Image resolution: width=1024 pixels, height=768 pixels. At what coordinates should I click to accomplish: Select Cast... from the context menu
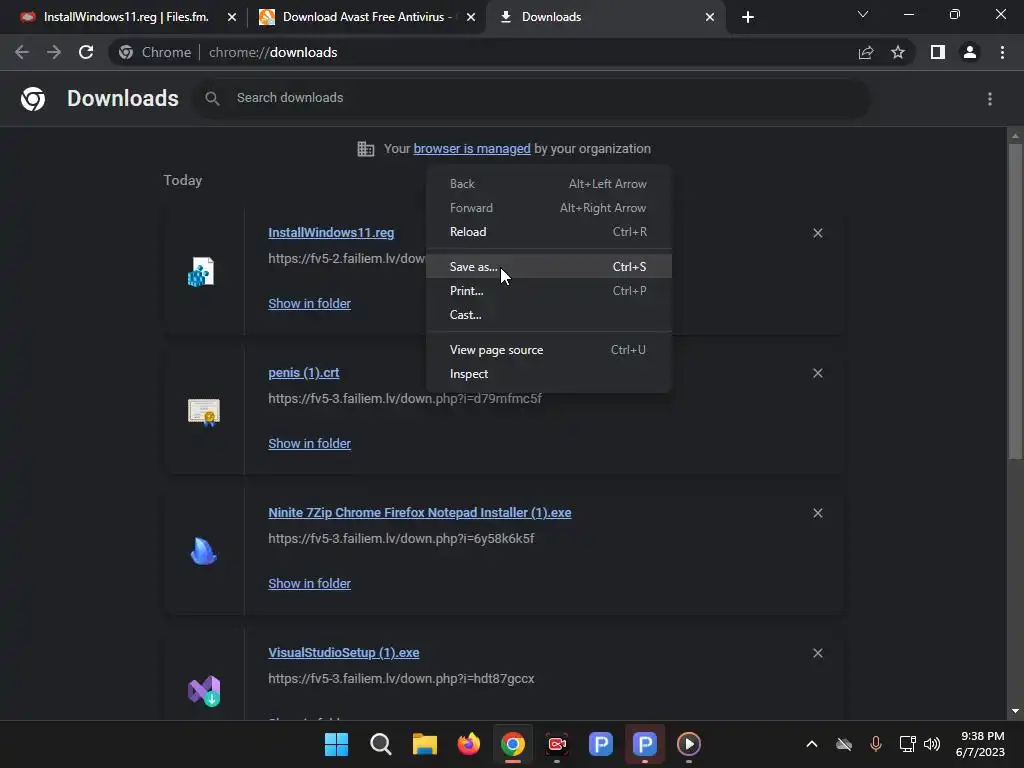pyautogui.click(x=549, y=315)
